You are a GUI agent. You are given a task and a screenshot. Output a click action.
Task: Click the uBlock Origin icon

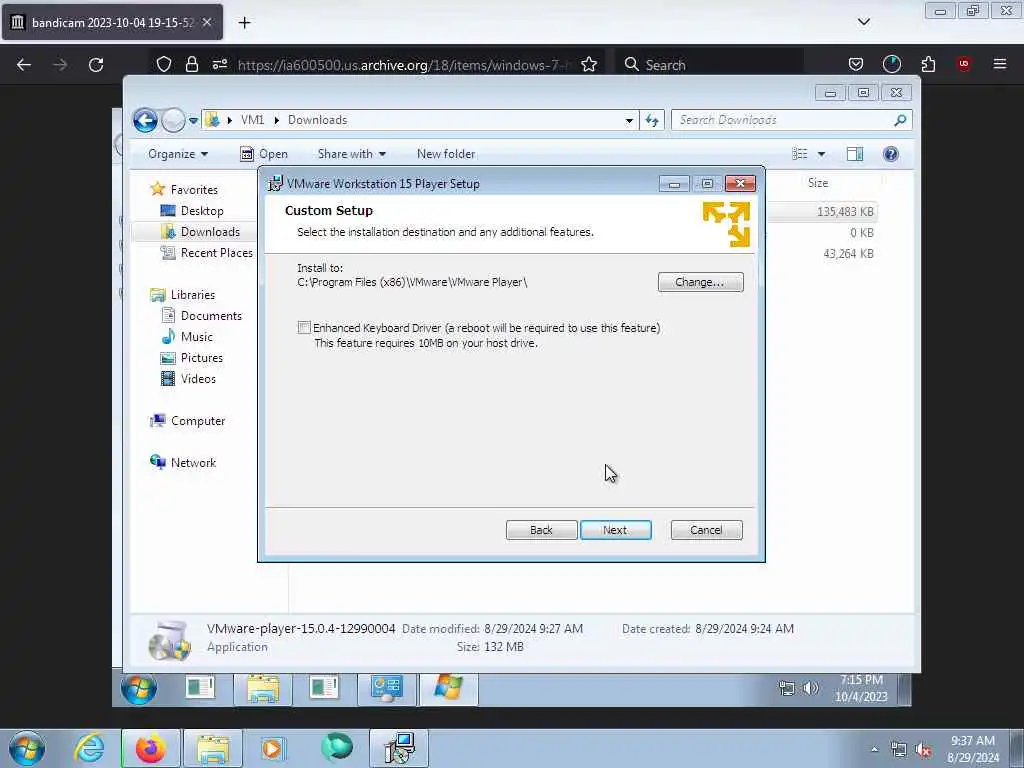(964, 63)
